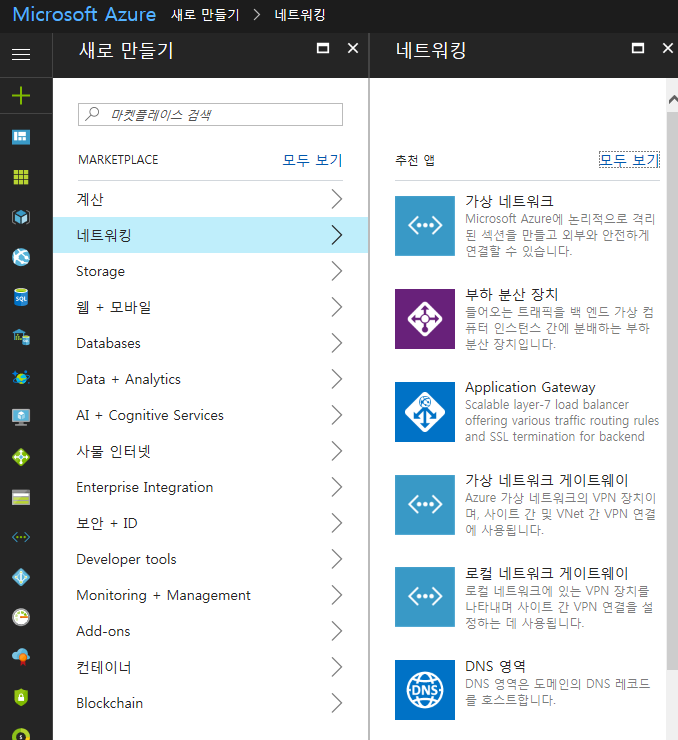Image resolution: width=678 pixels, height=740 pixels.
Task: Maximize the 새로 만들기 blade
Action: coord(323,48)
